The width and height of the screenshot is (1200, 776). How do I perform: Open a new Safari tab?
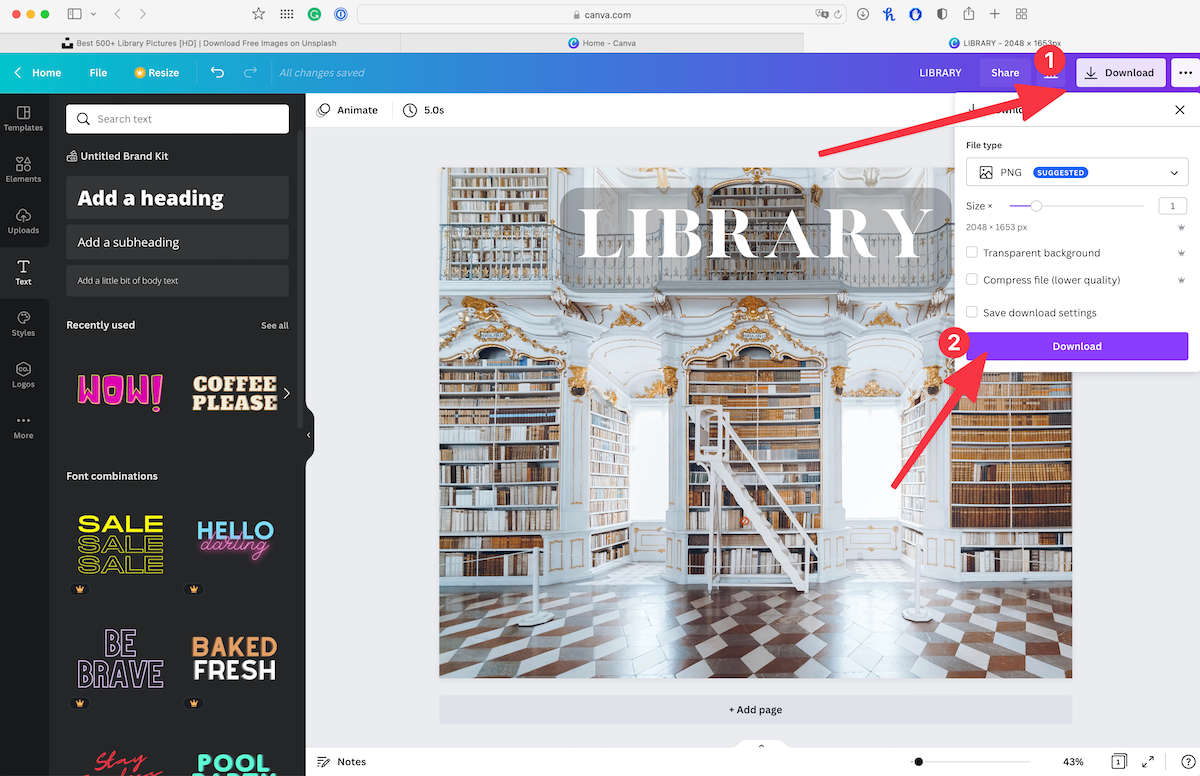pos(995,14)
